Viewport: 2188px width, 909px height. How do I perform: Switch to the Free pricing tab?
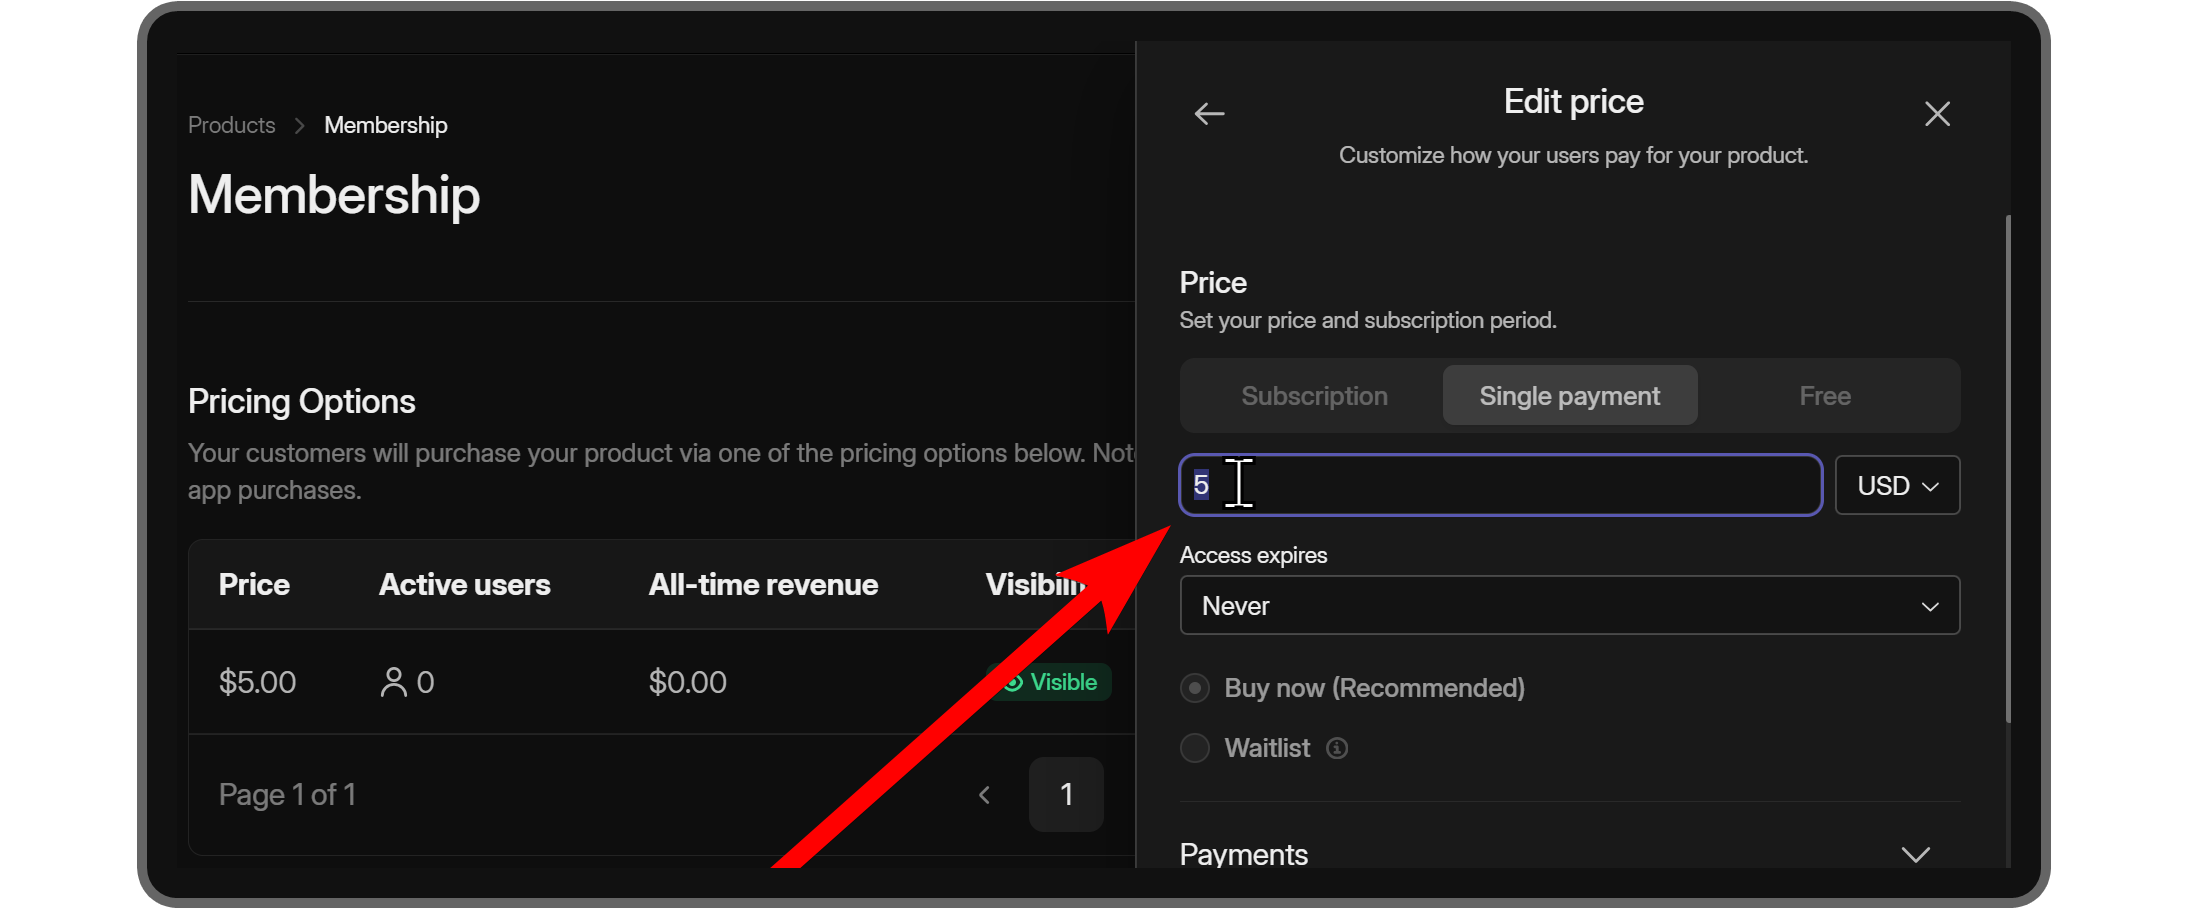tap(1825, 395)
